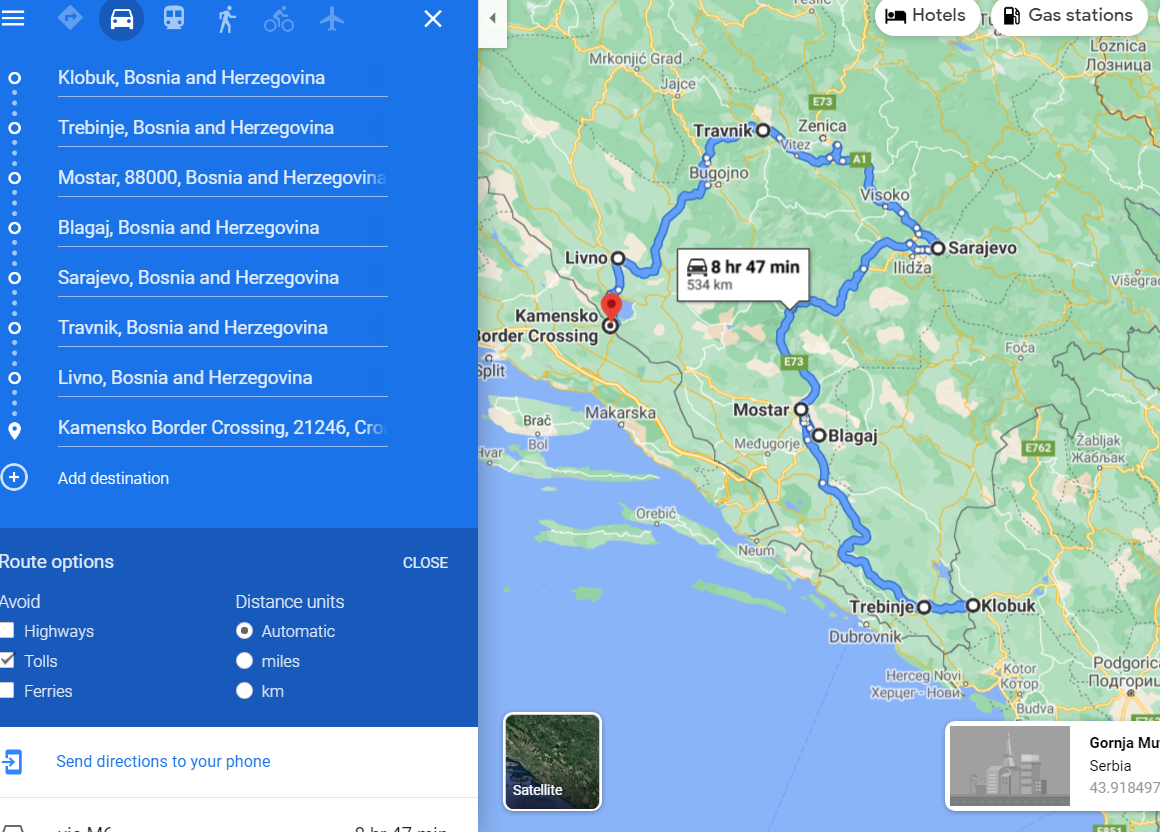Edit the Livno destination field
The width and height of the screenshot is (1160, 832).
tap(223, 378)
